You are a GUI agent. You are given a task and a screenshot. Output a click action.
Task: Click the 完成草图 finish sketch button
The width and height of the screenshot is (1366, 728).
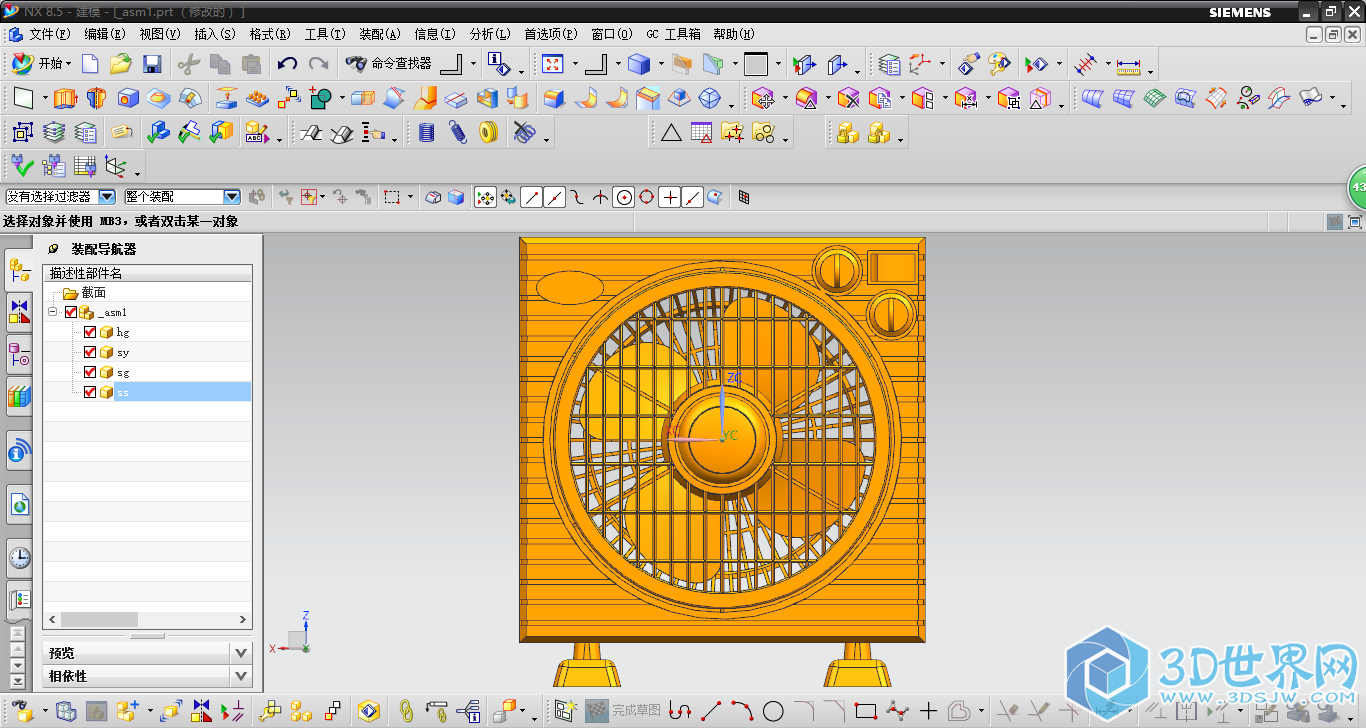coord(623,711)
